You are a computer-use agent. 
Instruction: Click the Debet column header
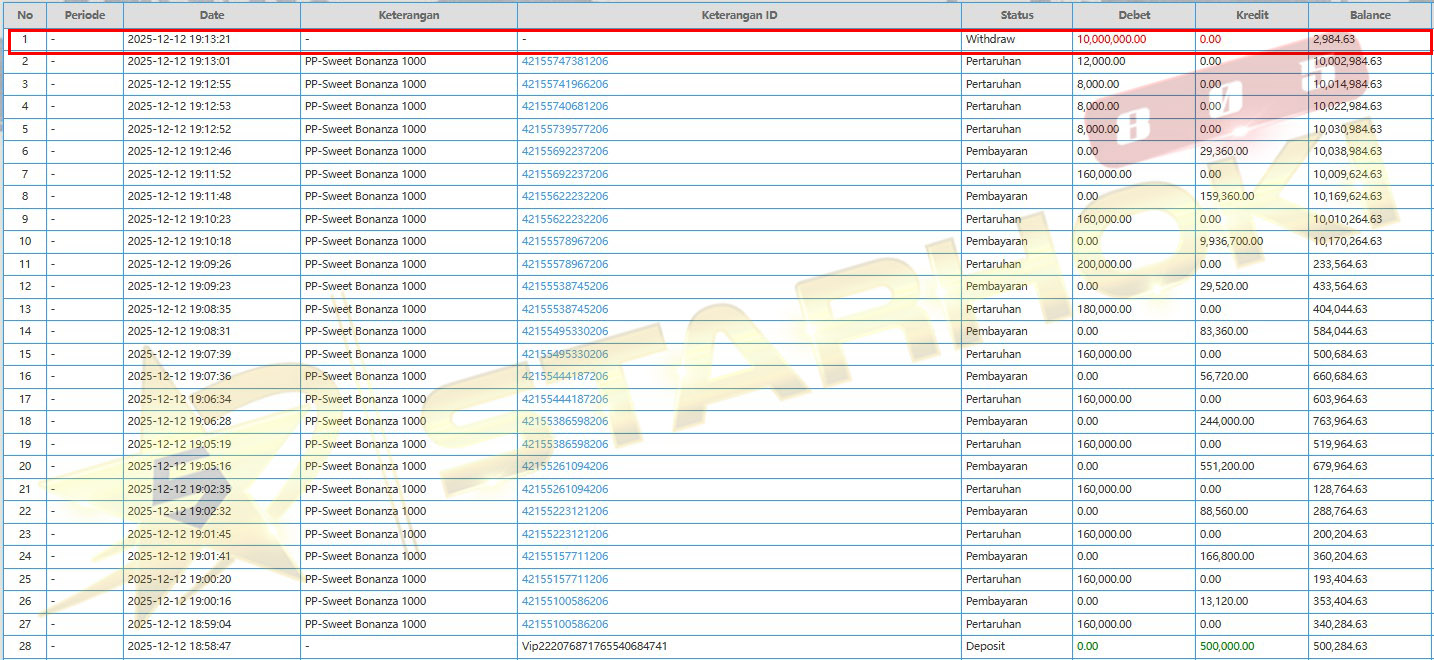point(1133,15)
